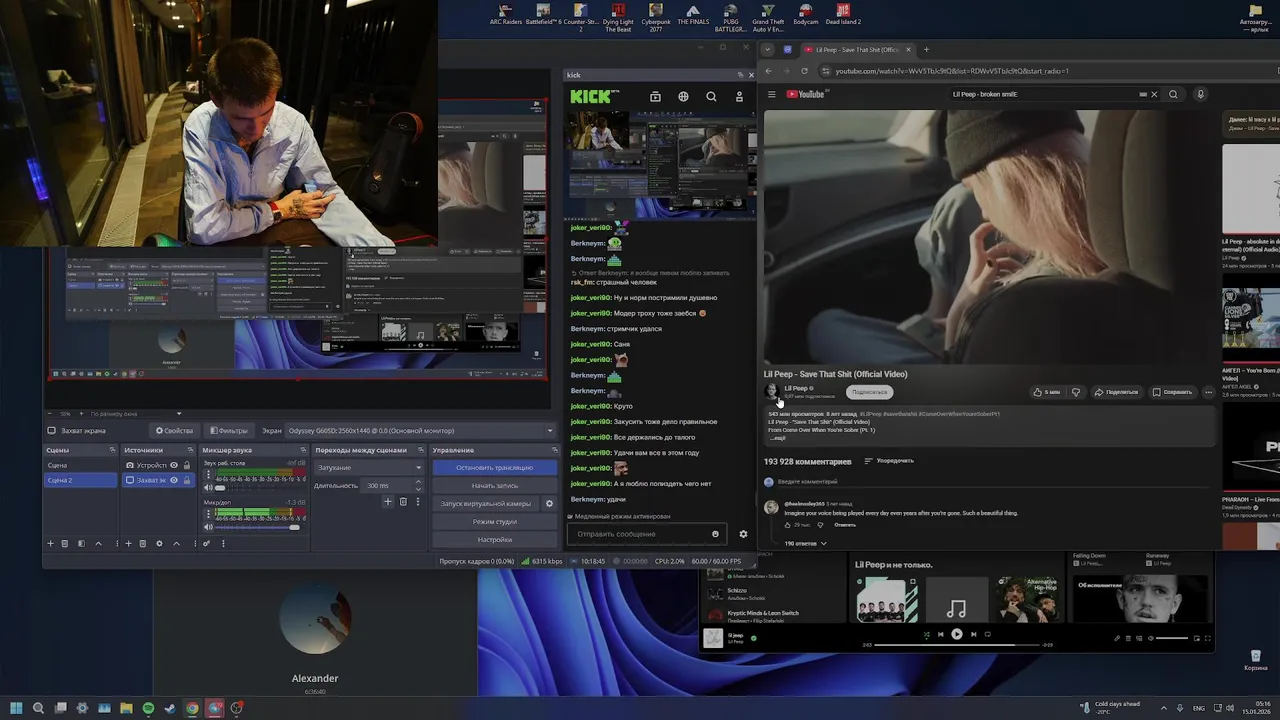The image size is (1280, 720).
Task: Mute the desktop audio (Звук раб. стола) speaker
Action: [208, 488]
